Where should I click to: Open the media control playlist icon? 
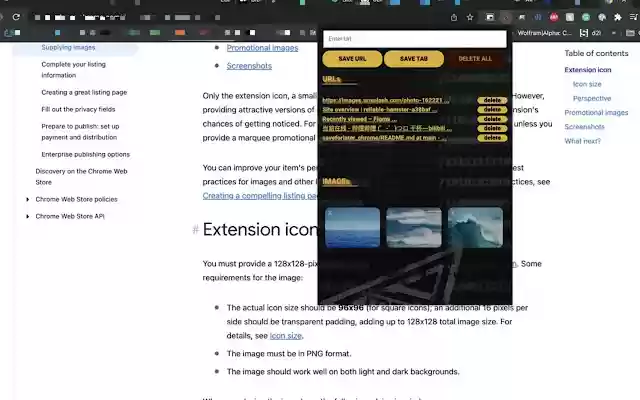(634, 17)
